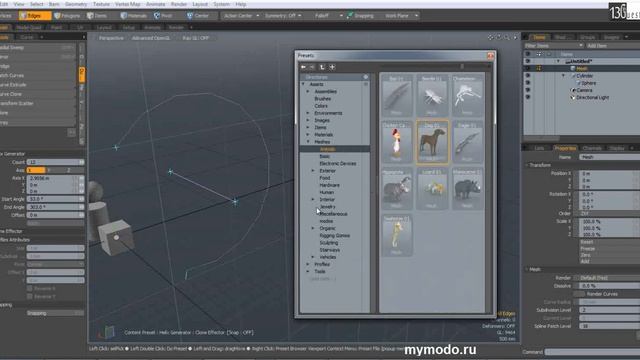The height and width of the screenshot is (360, 640).
Task: Open the Help menu
Action: [241, 4]
